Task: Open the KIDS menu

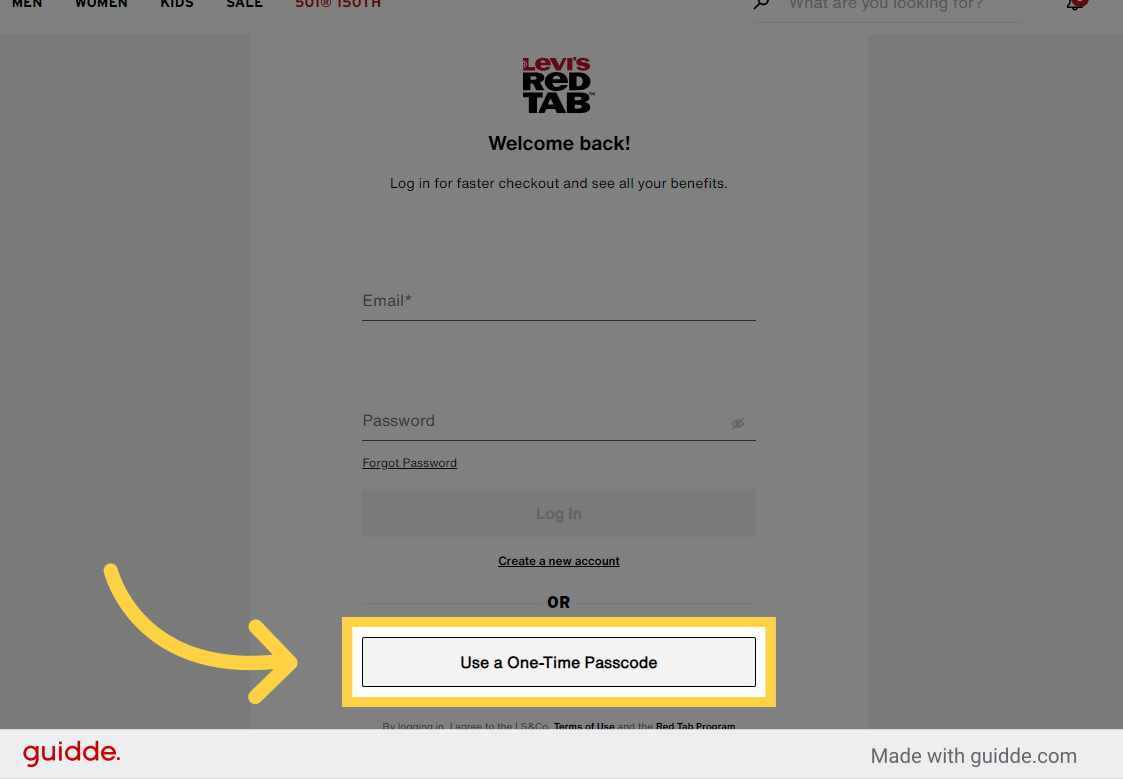Action: (177, 4)
